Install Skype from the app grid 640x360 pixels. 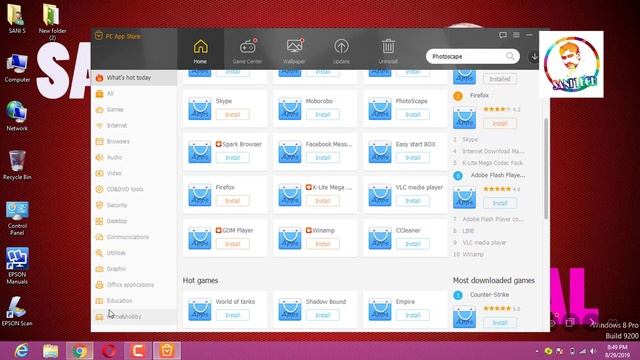[x=233, y=115]
